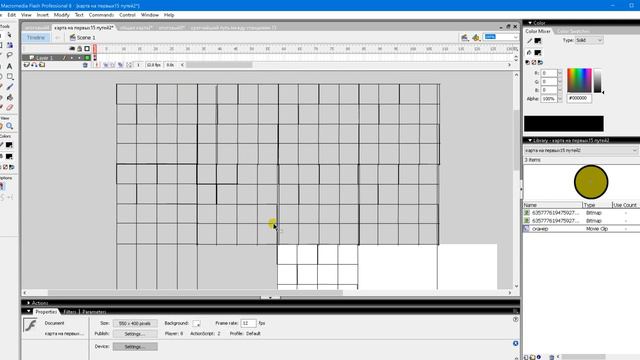Toggle Onion Skin in the timeline

pos(105,65)
